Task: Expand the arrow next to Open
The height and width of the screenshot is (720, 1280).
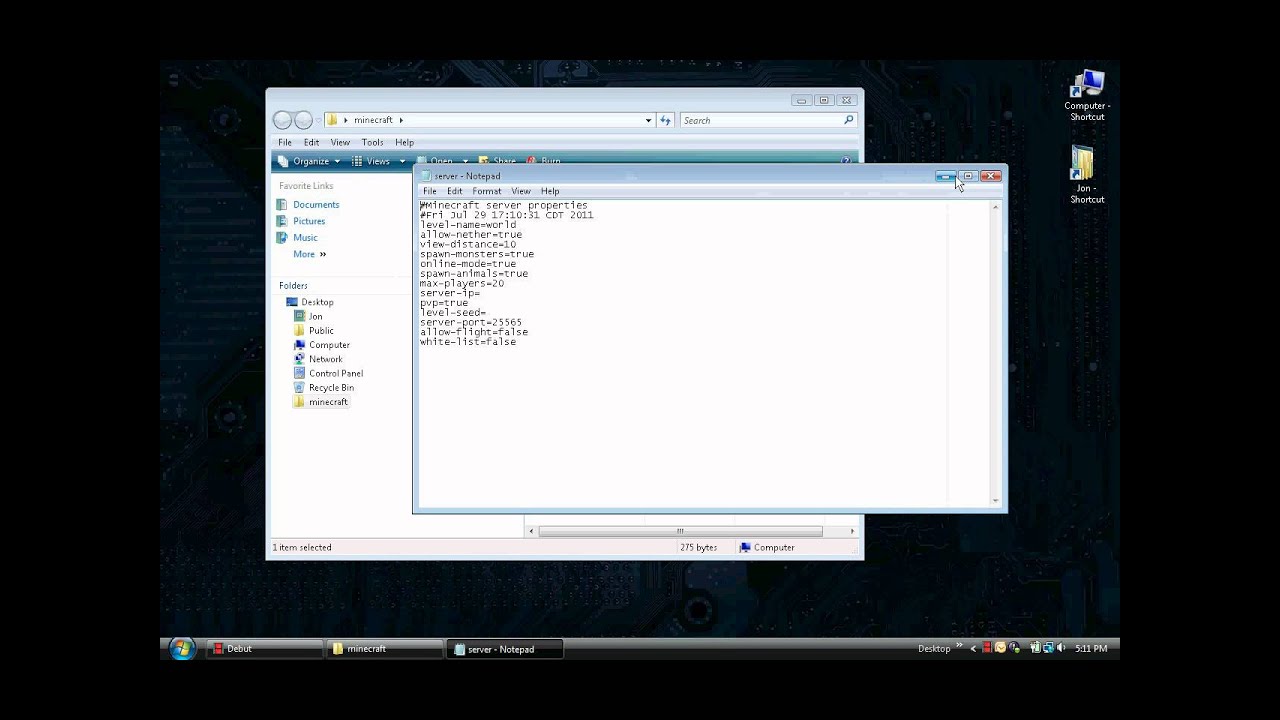Action: [x=465, y=161]
